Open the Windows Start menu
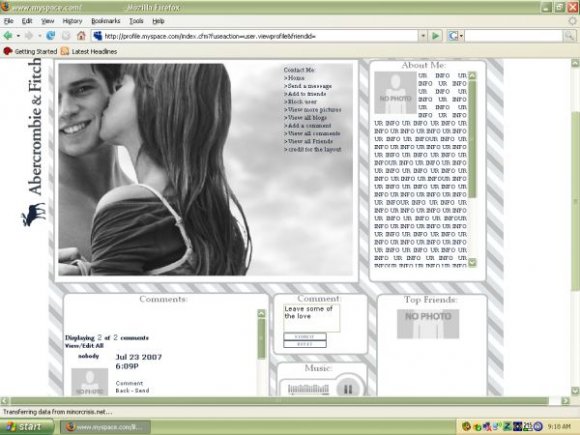The width and height of the screenshot is (580, 435). (x=27, y=427)
